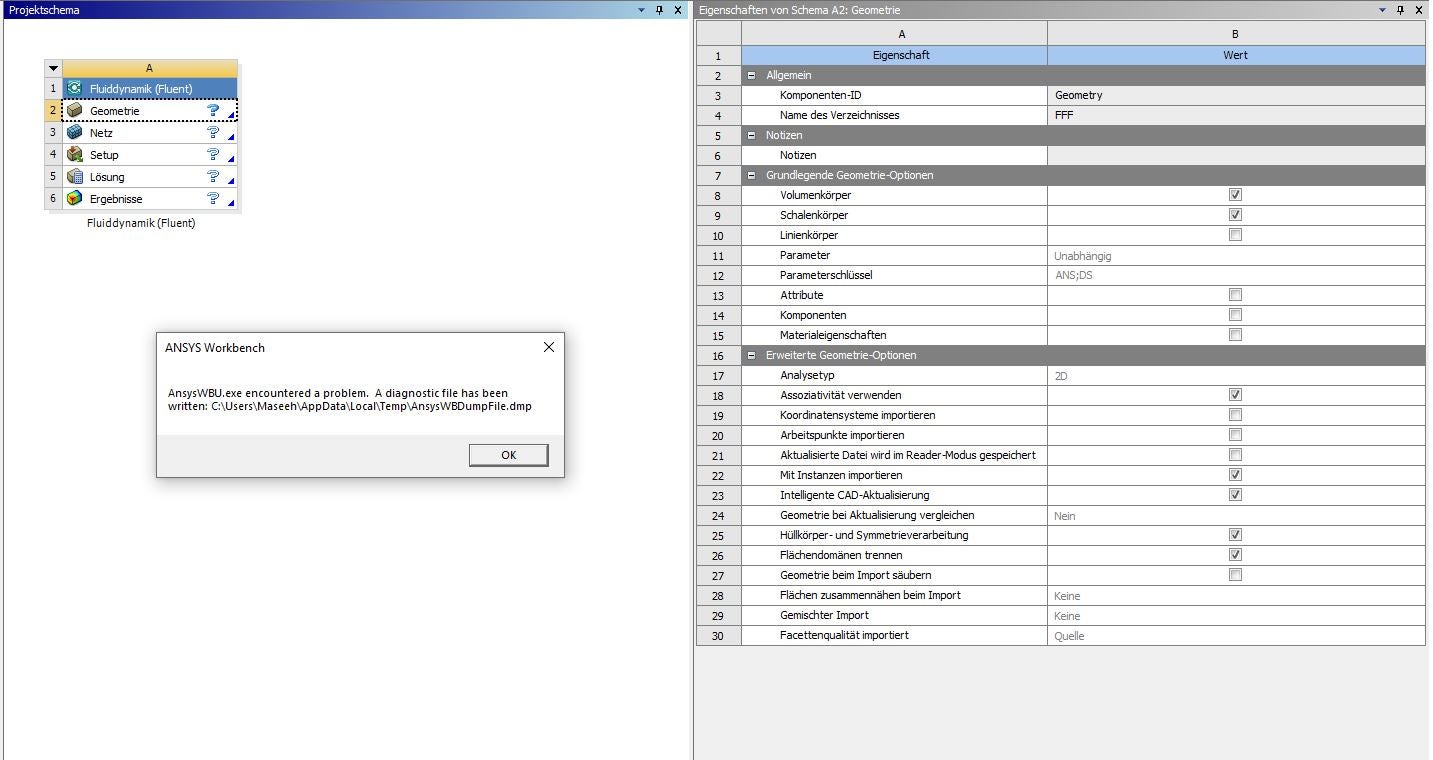Enable the Materialeigenschaften checkbox
This screenshot has height=760, width=1433.
1235,335
